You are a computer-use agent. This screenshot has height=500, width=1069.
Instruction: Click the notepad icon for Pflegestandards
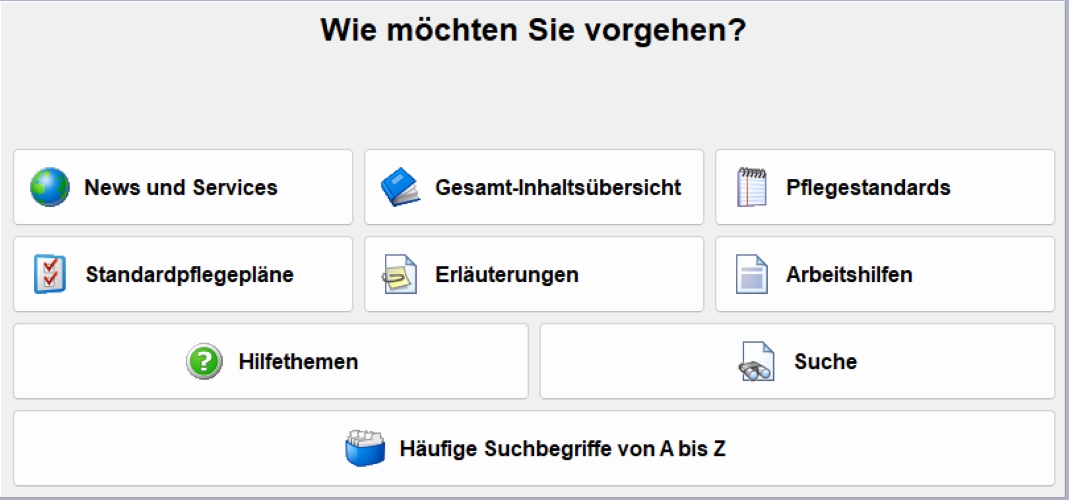pos(752,187)
